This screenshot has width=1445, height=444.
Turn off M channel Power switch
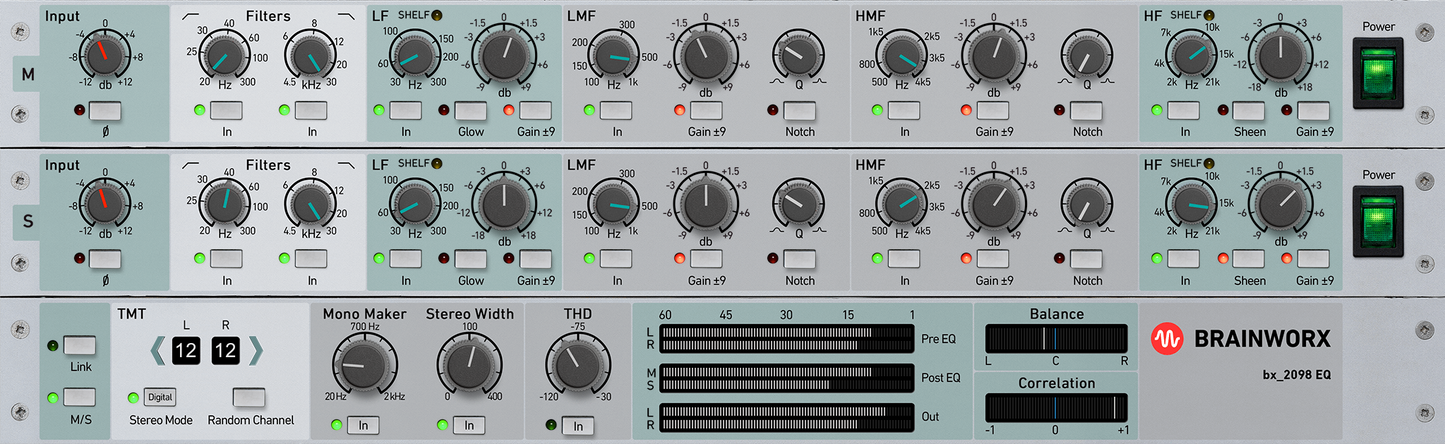(x=1376, y=74)
